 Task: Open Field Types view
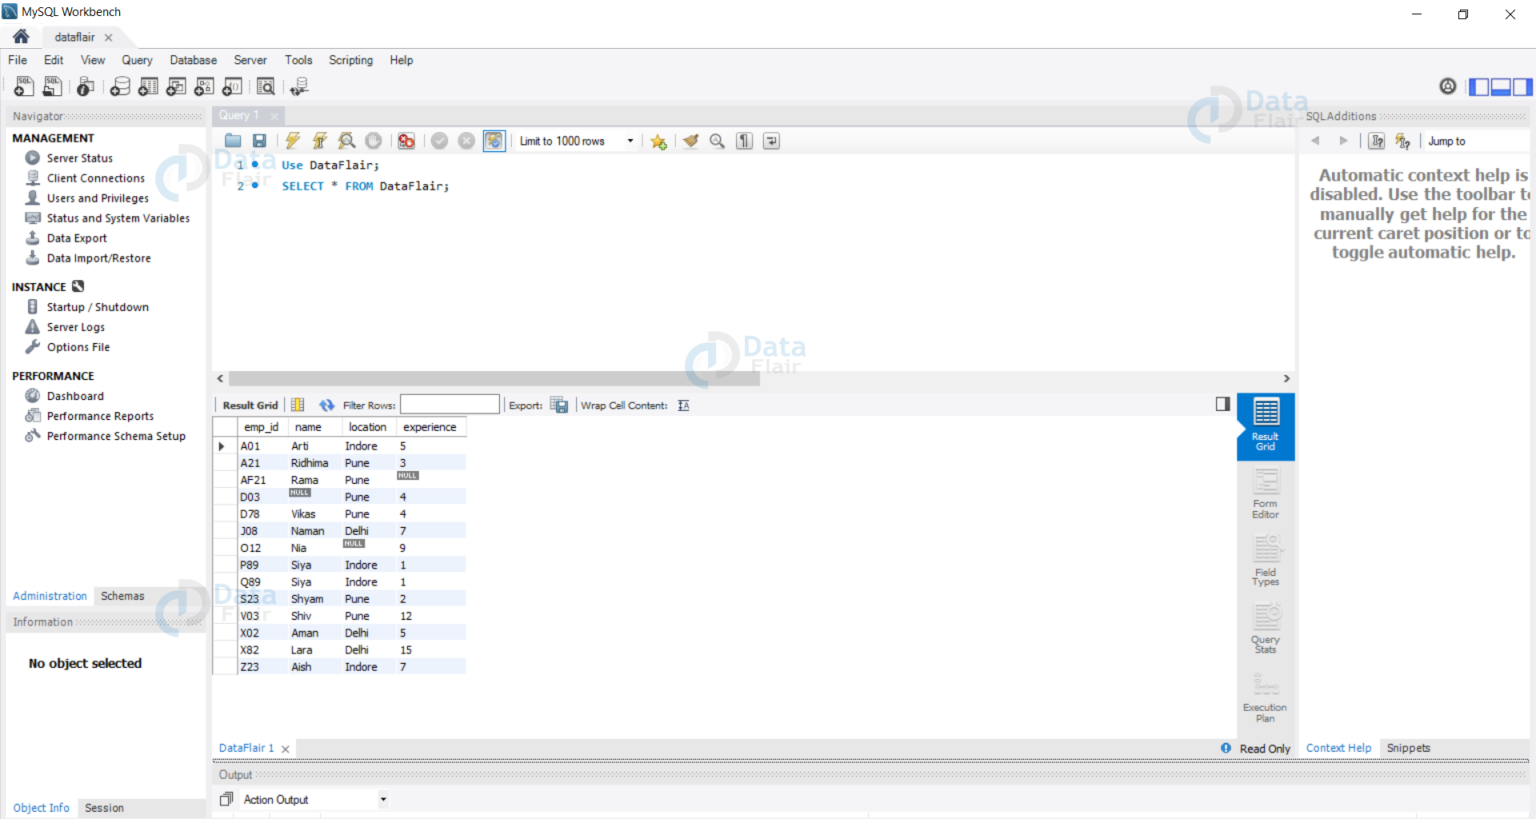point(1265,561)
